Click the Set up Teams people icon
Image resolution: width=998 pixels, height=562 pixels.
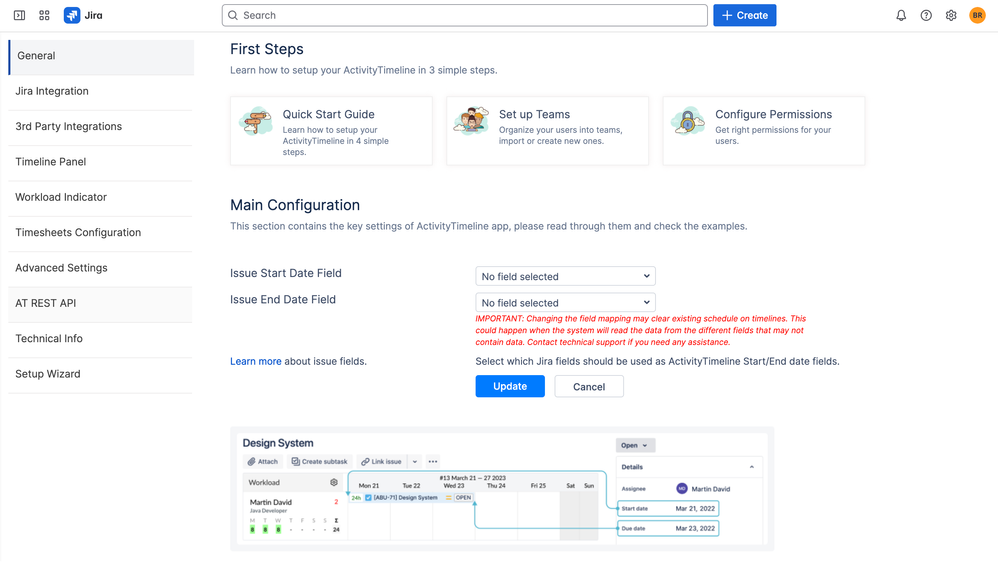click(x=471, y=120)
